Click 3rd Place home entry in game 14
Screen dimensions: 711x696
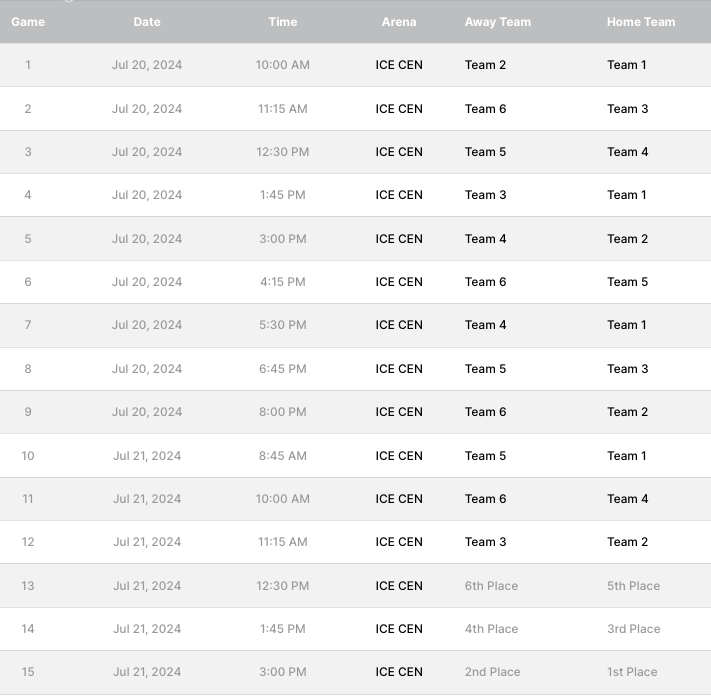click(633, 629)
